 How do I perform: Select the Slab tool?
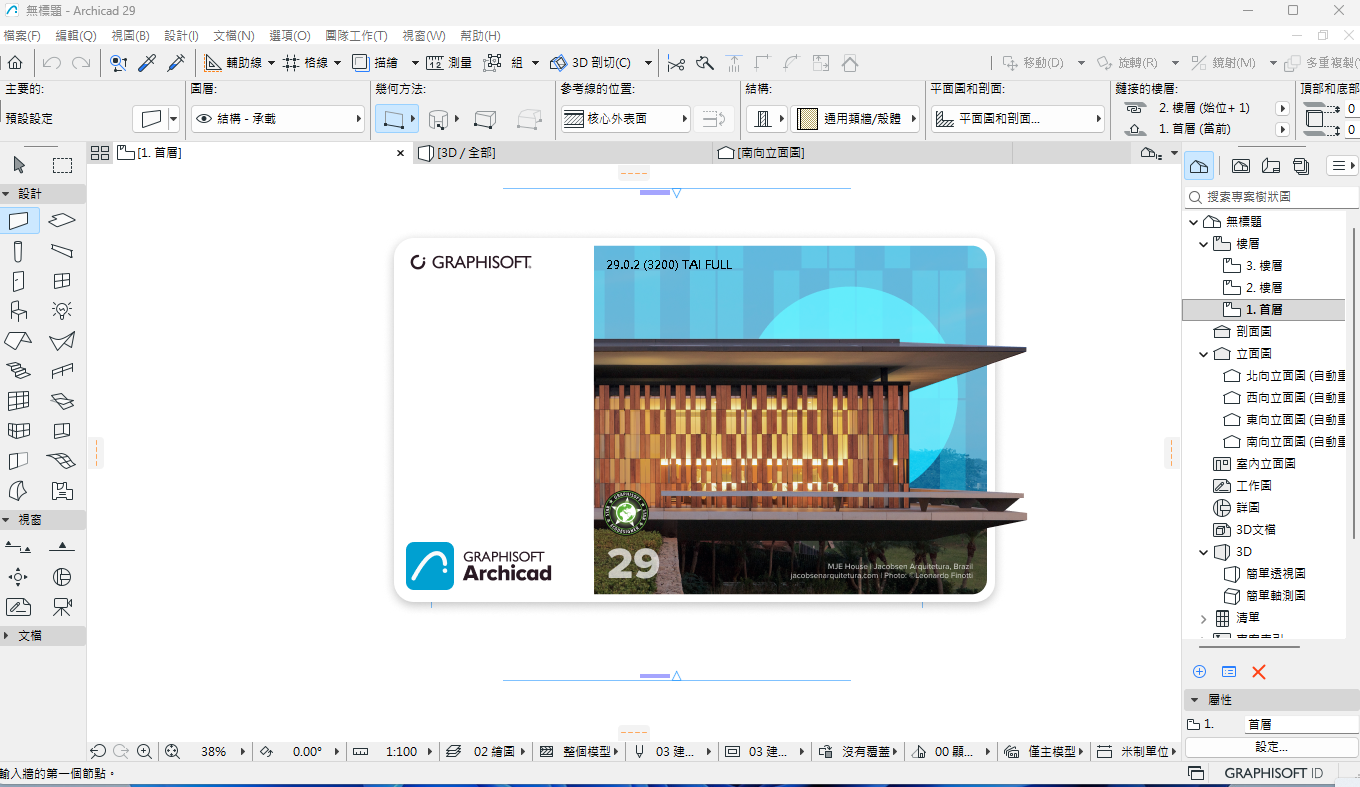(x=62, y=220)
